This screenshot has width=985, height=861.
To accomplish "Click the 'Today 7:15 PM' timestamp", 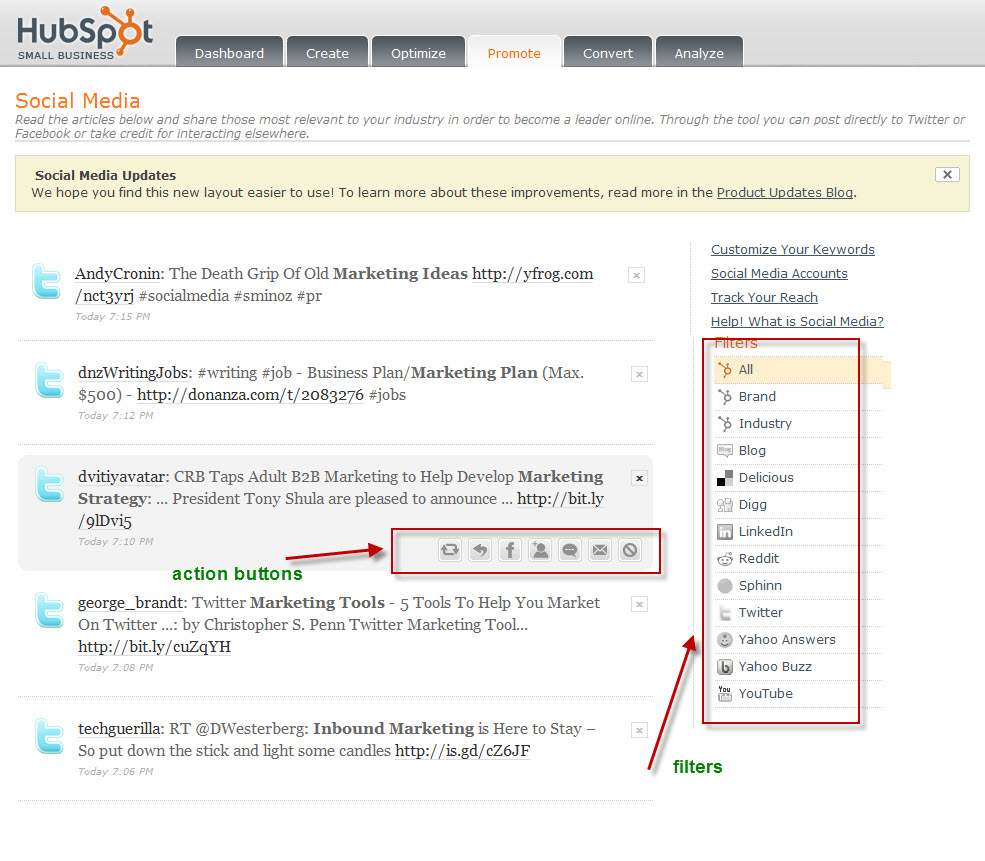I will (112, 317).
